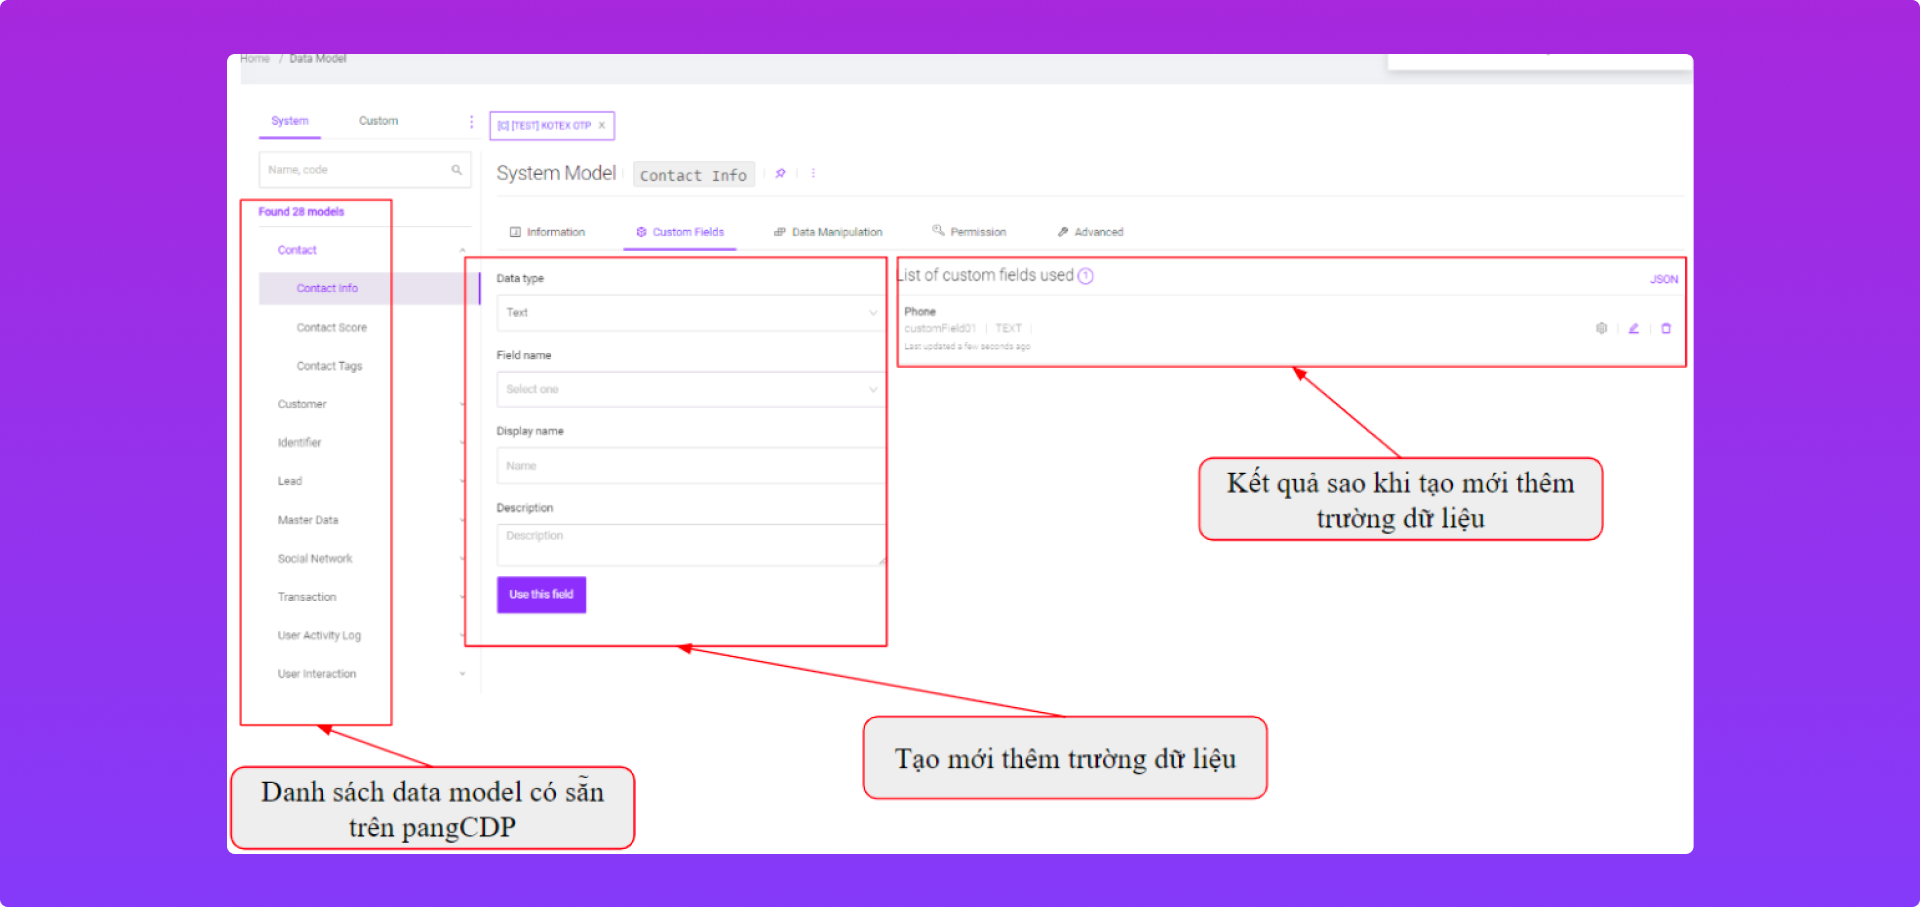Viewport: 1920px width, 907px height.
Task: Collapse the Contact model group
Action: [x=462, y=251]
